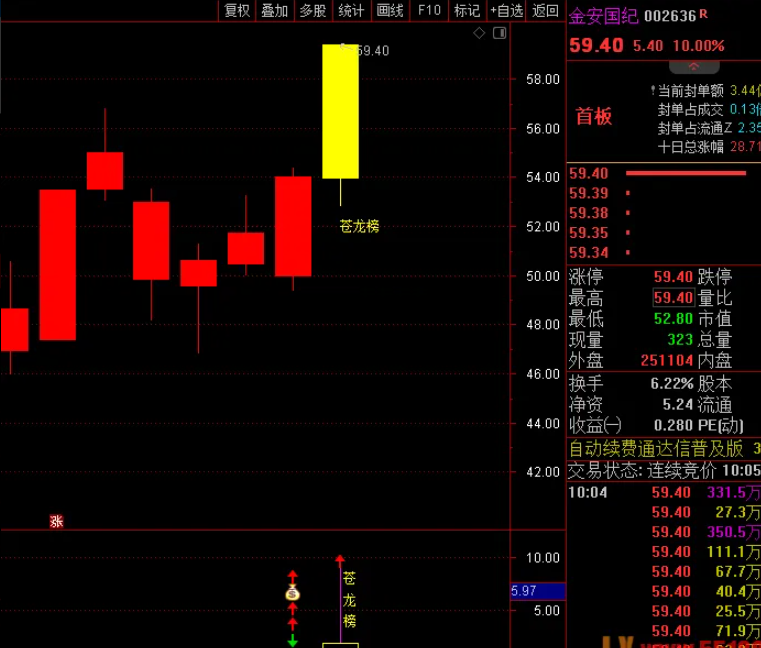Click the 现量 value 323
This screenshot has width=761, height=648.
(680, 340)
